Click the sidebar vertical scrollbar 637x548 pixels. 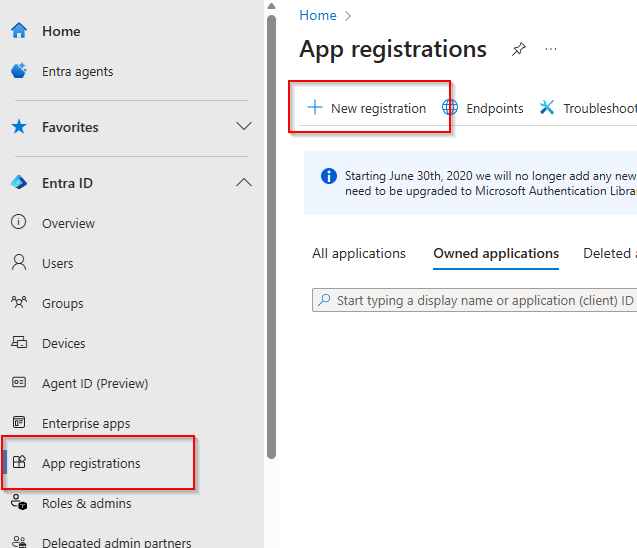click(271, 230)
